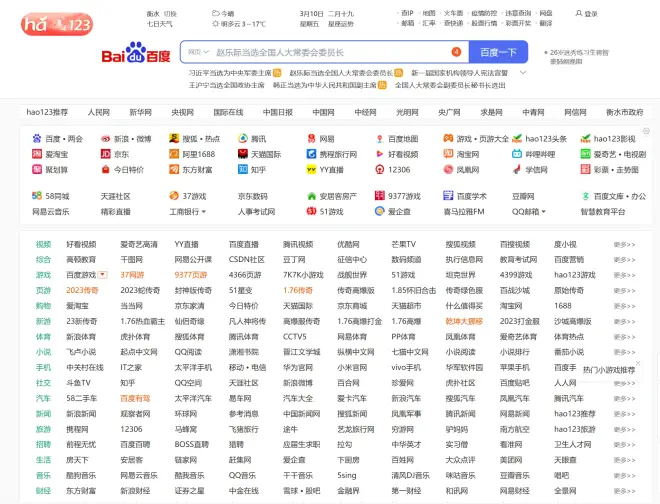Open the 热门小游戏推荐 popup label
The height and width of the screenshot is (504, 660).
[609, 370]
